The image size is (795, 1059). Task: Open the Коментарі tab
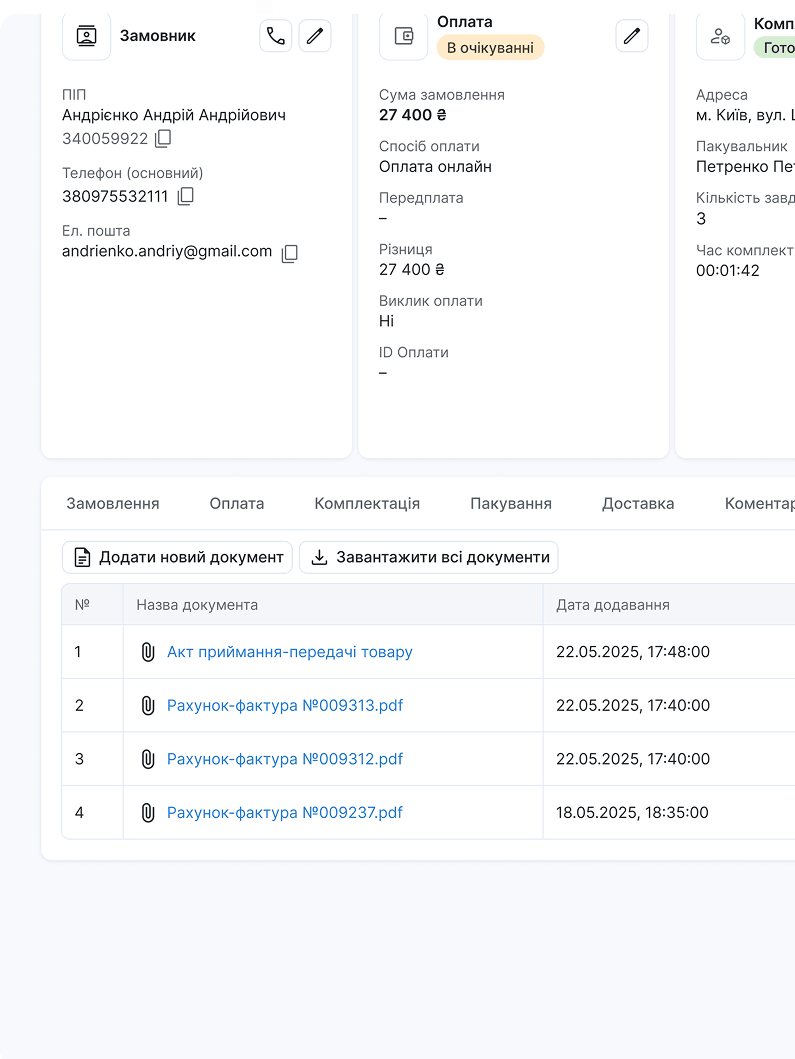[759, 503]
